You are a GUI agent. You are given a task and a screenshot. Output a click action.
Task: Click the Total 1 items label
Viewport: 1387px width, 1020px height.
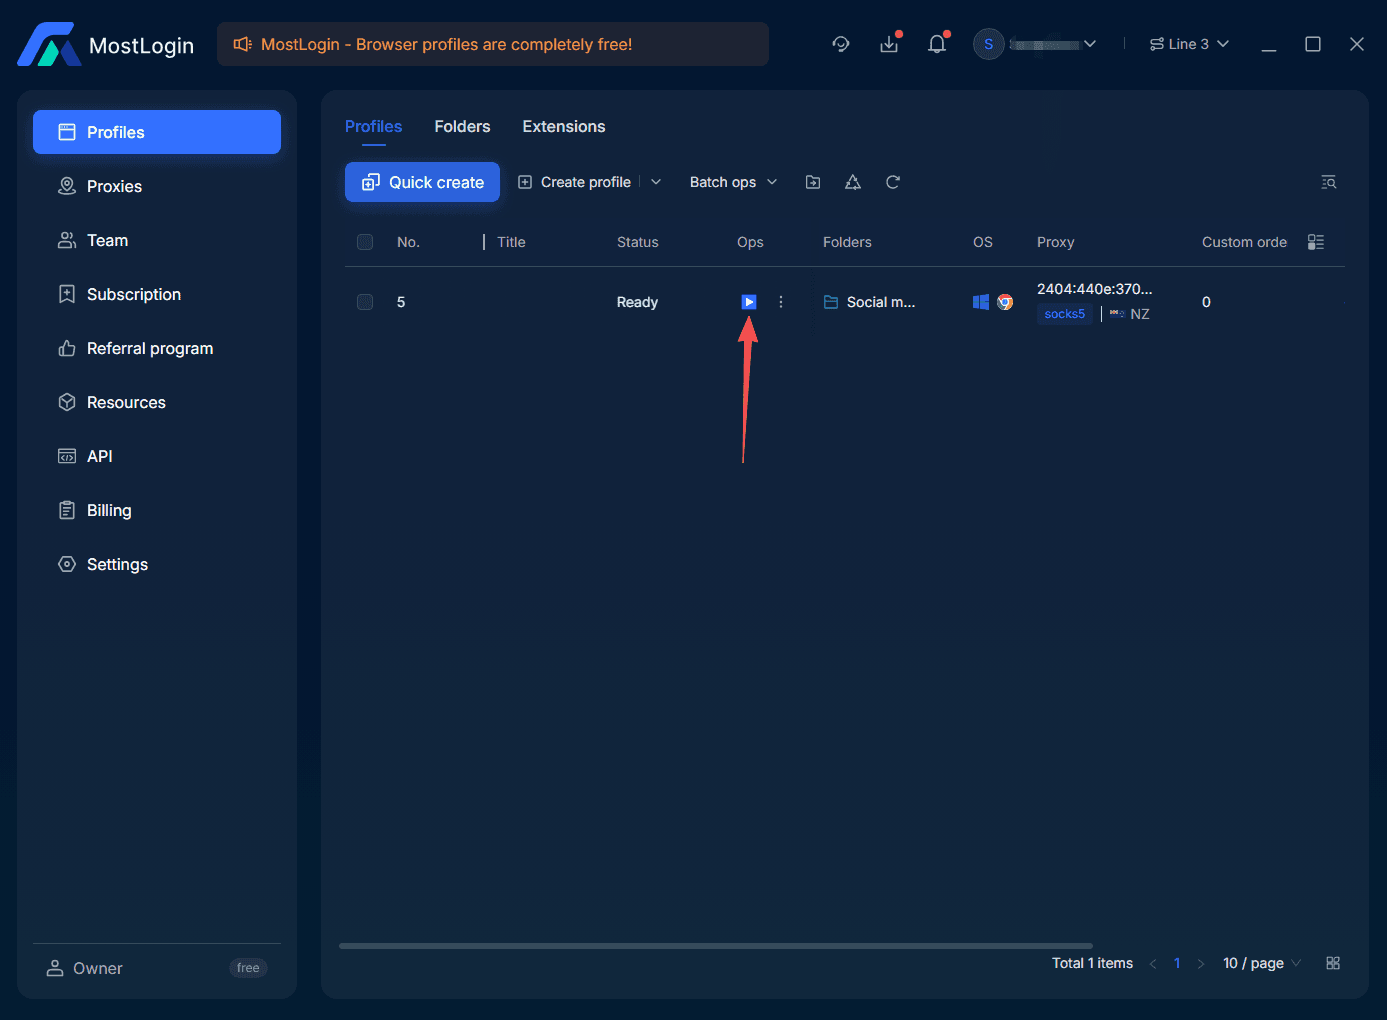tap(1092, 963)
